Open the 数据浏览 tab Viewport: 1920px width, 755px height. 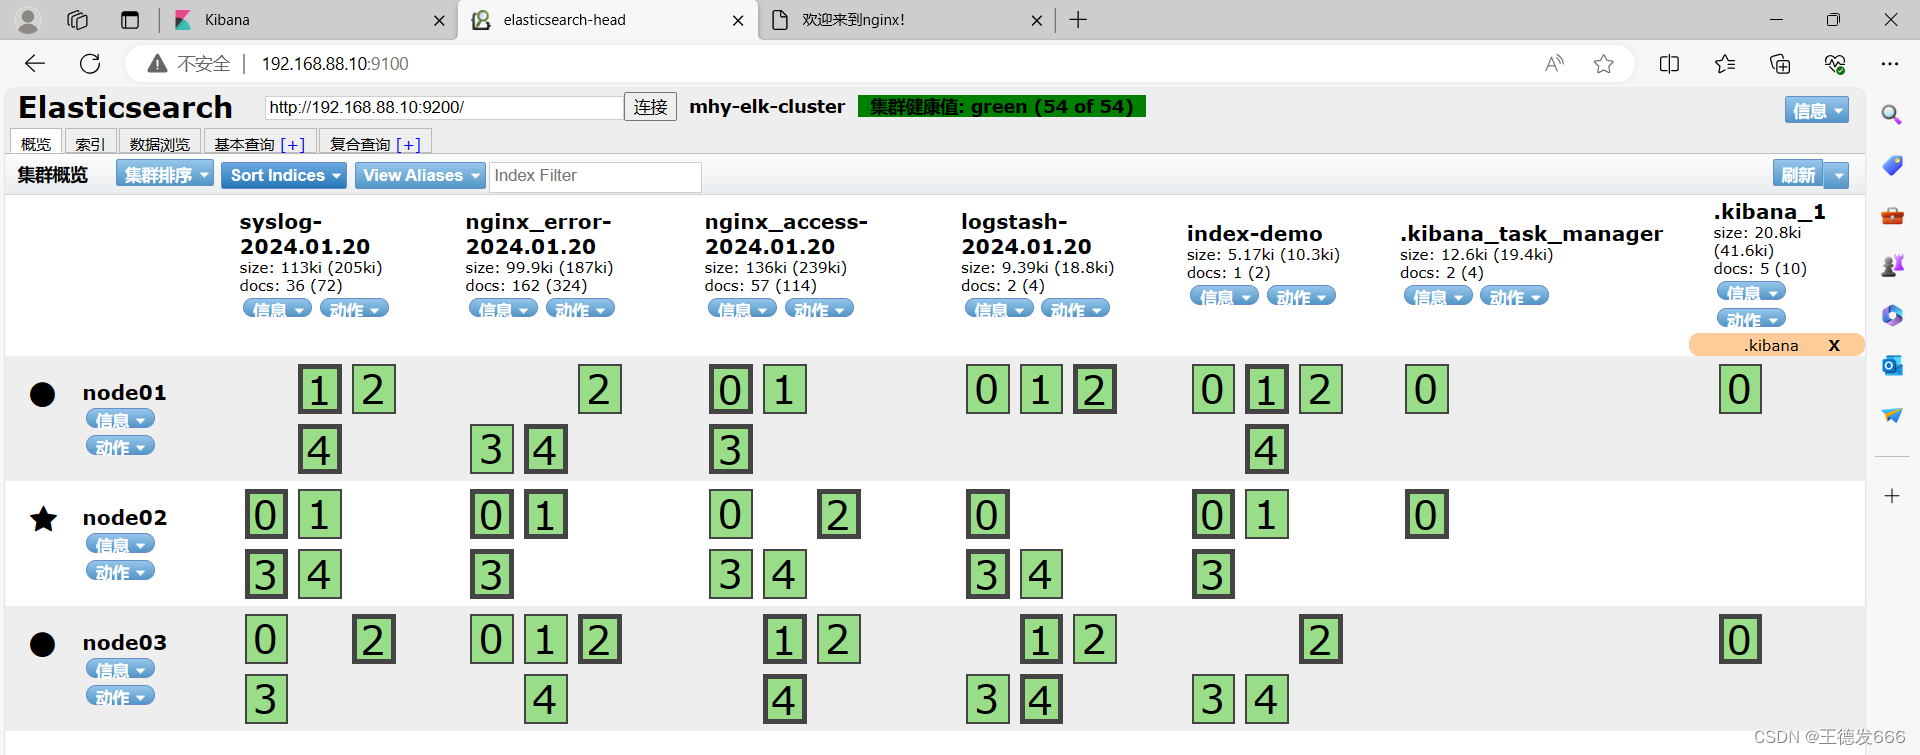(160, 144)
